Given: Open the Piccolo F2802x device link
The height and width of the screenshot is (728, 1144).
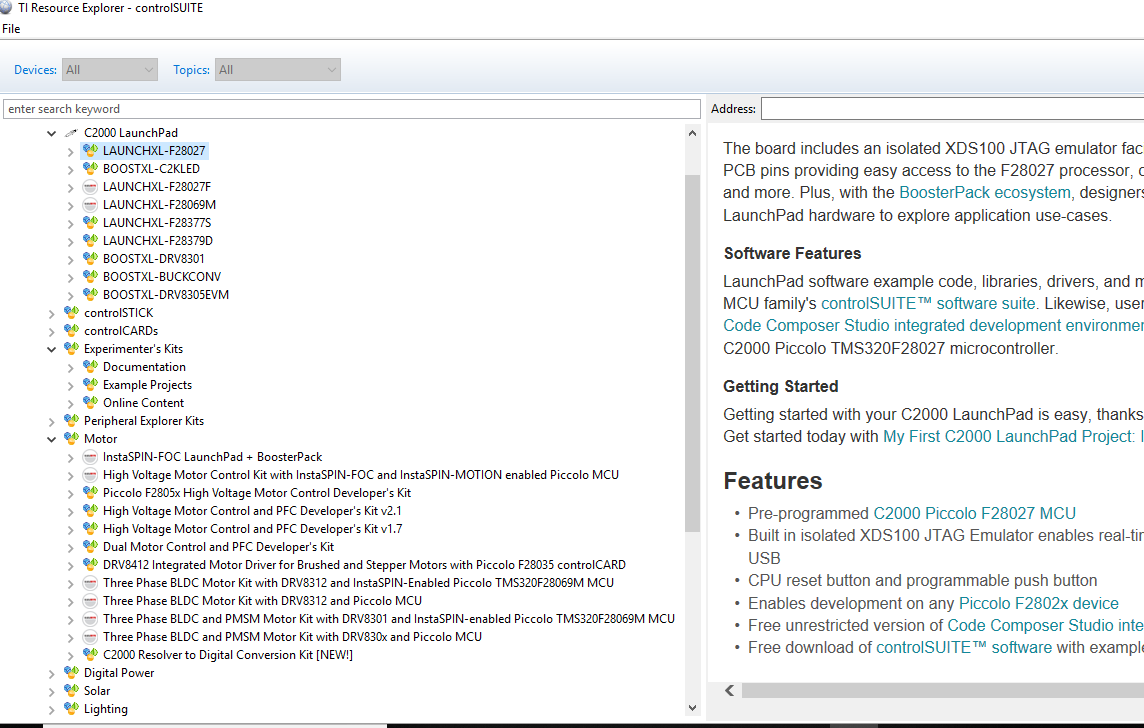Looking at the screenshot, I should coord(1038,603).
